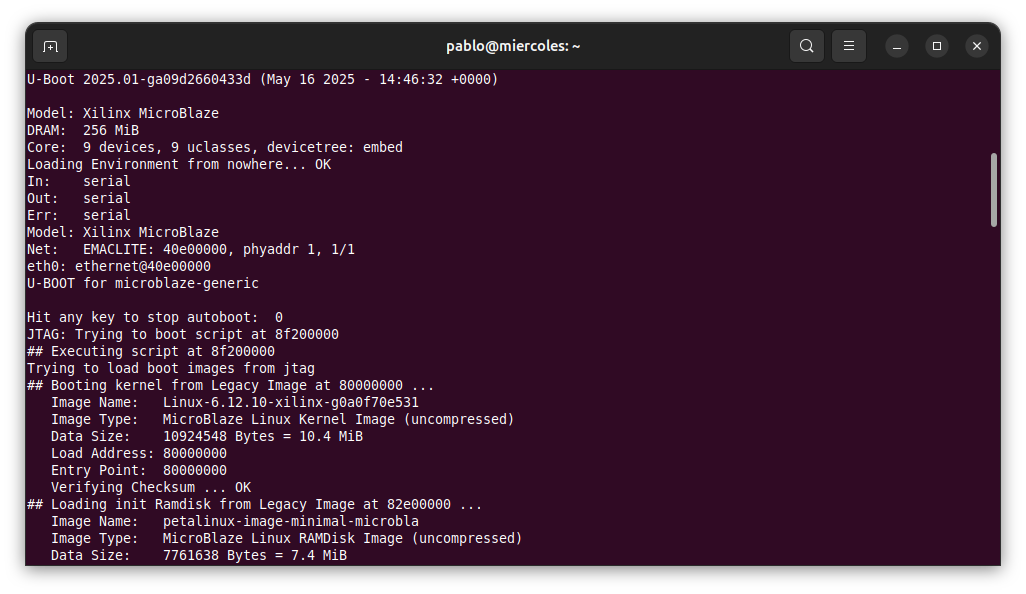Click the magnifying glass icon
The image size is (1026, 594).
[806, 46]
